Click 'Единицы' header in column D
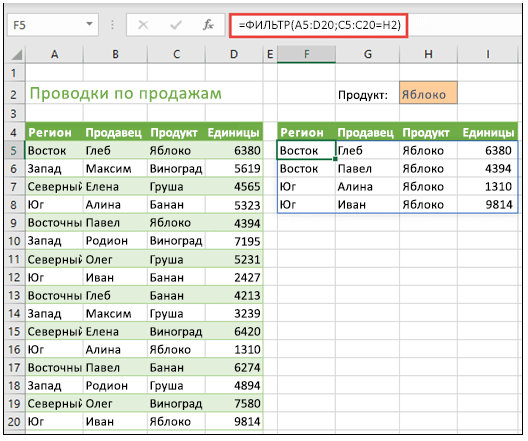Viewport: 528px width, 441px height. click(234, 133)
